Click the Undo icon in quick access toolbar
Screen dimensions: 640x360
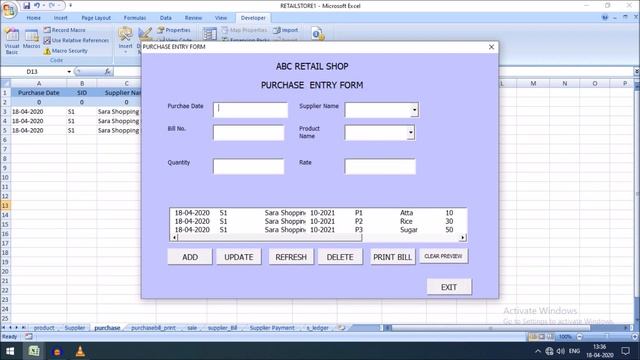[37, 6]
